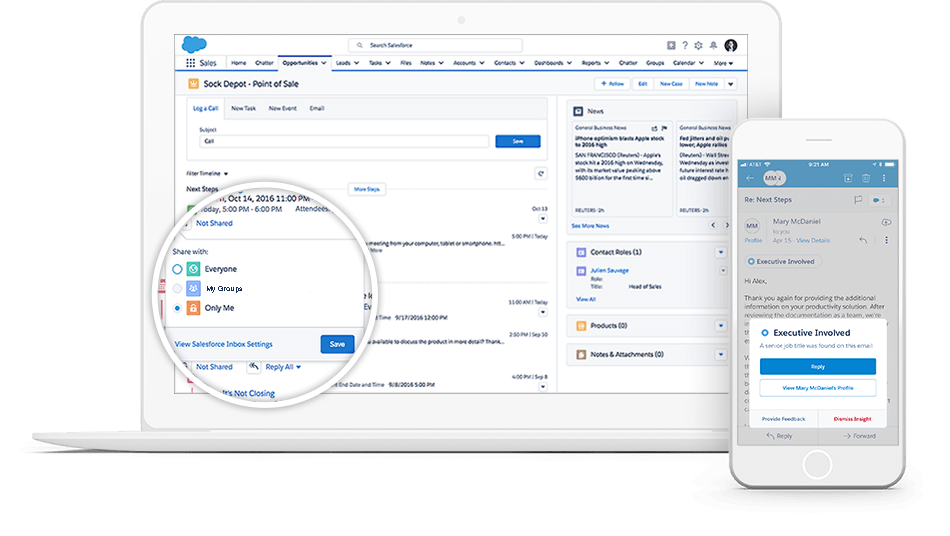Viewport: 950px width, 536px height.
Task: Tap Dismiss Insight on phone
Action: tap(852, 419)
